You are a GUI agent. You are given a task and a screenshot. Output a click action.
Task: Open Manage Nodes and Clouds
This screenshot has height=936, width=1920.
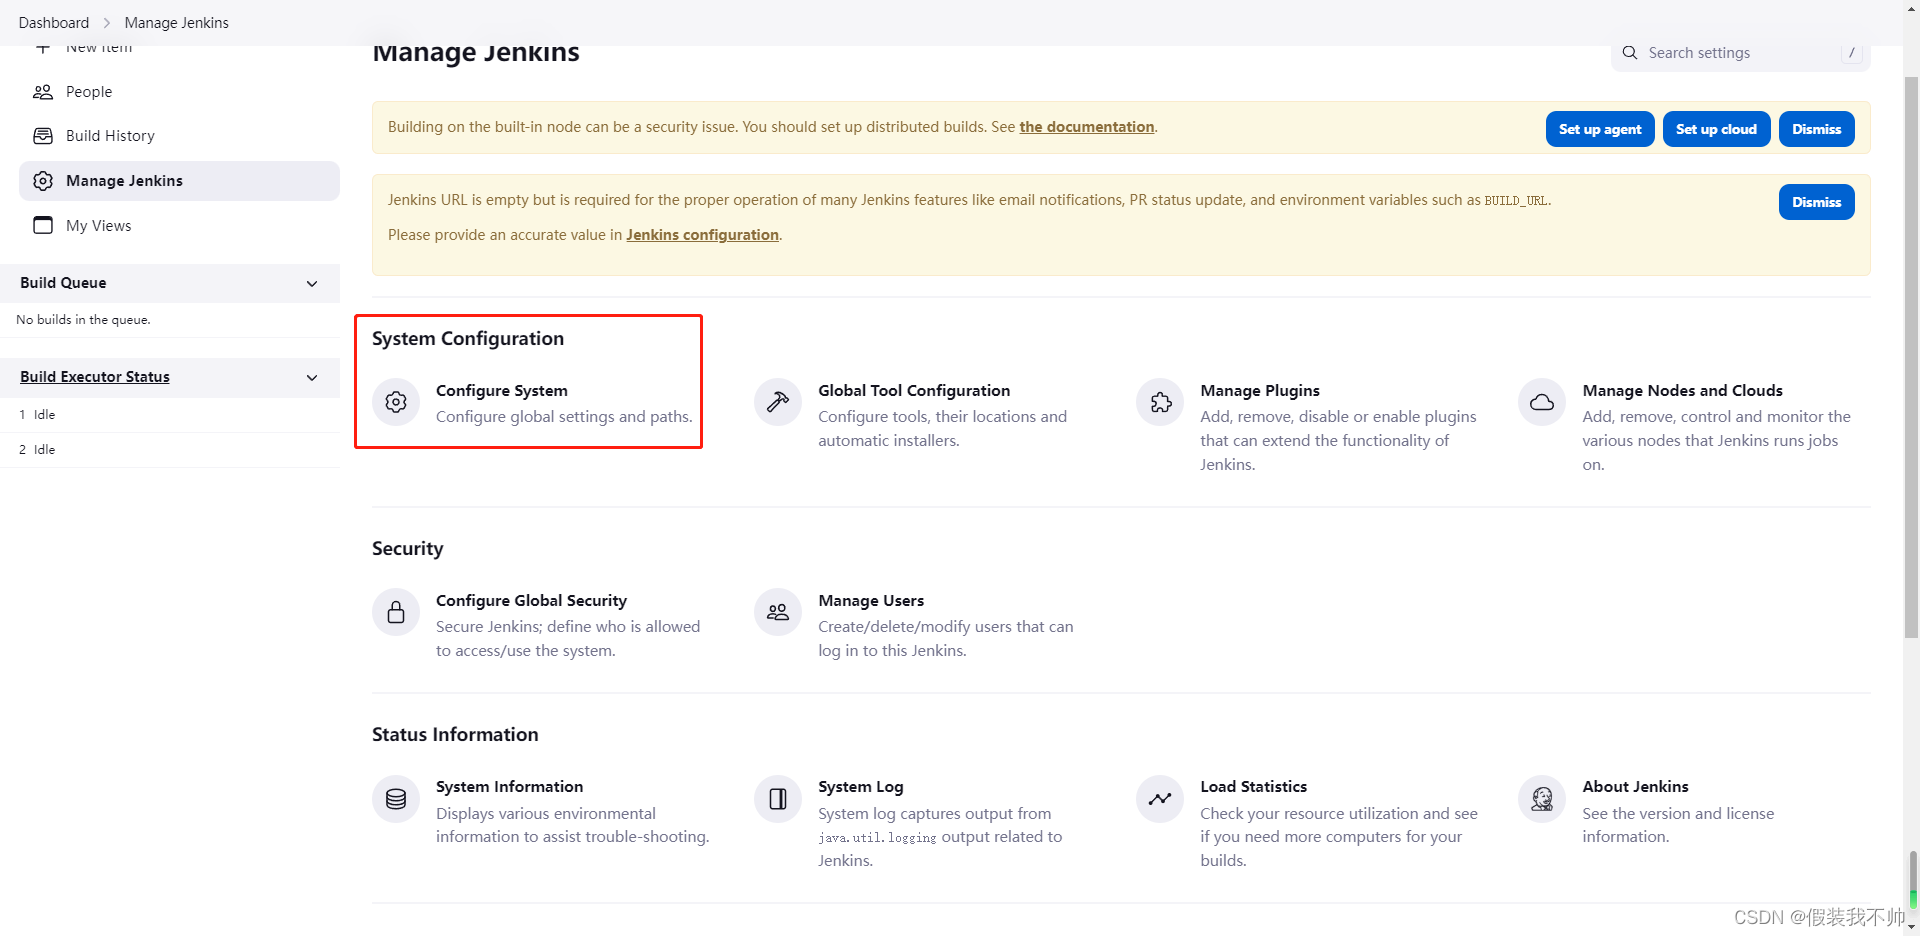[1682, 391]
